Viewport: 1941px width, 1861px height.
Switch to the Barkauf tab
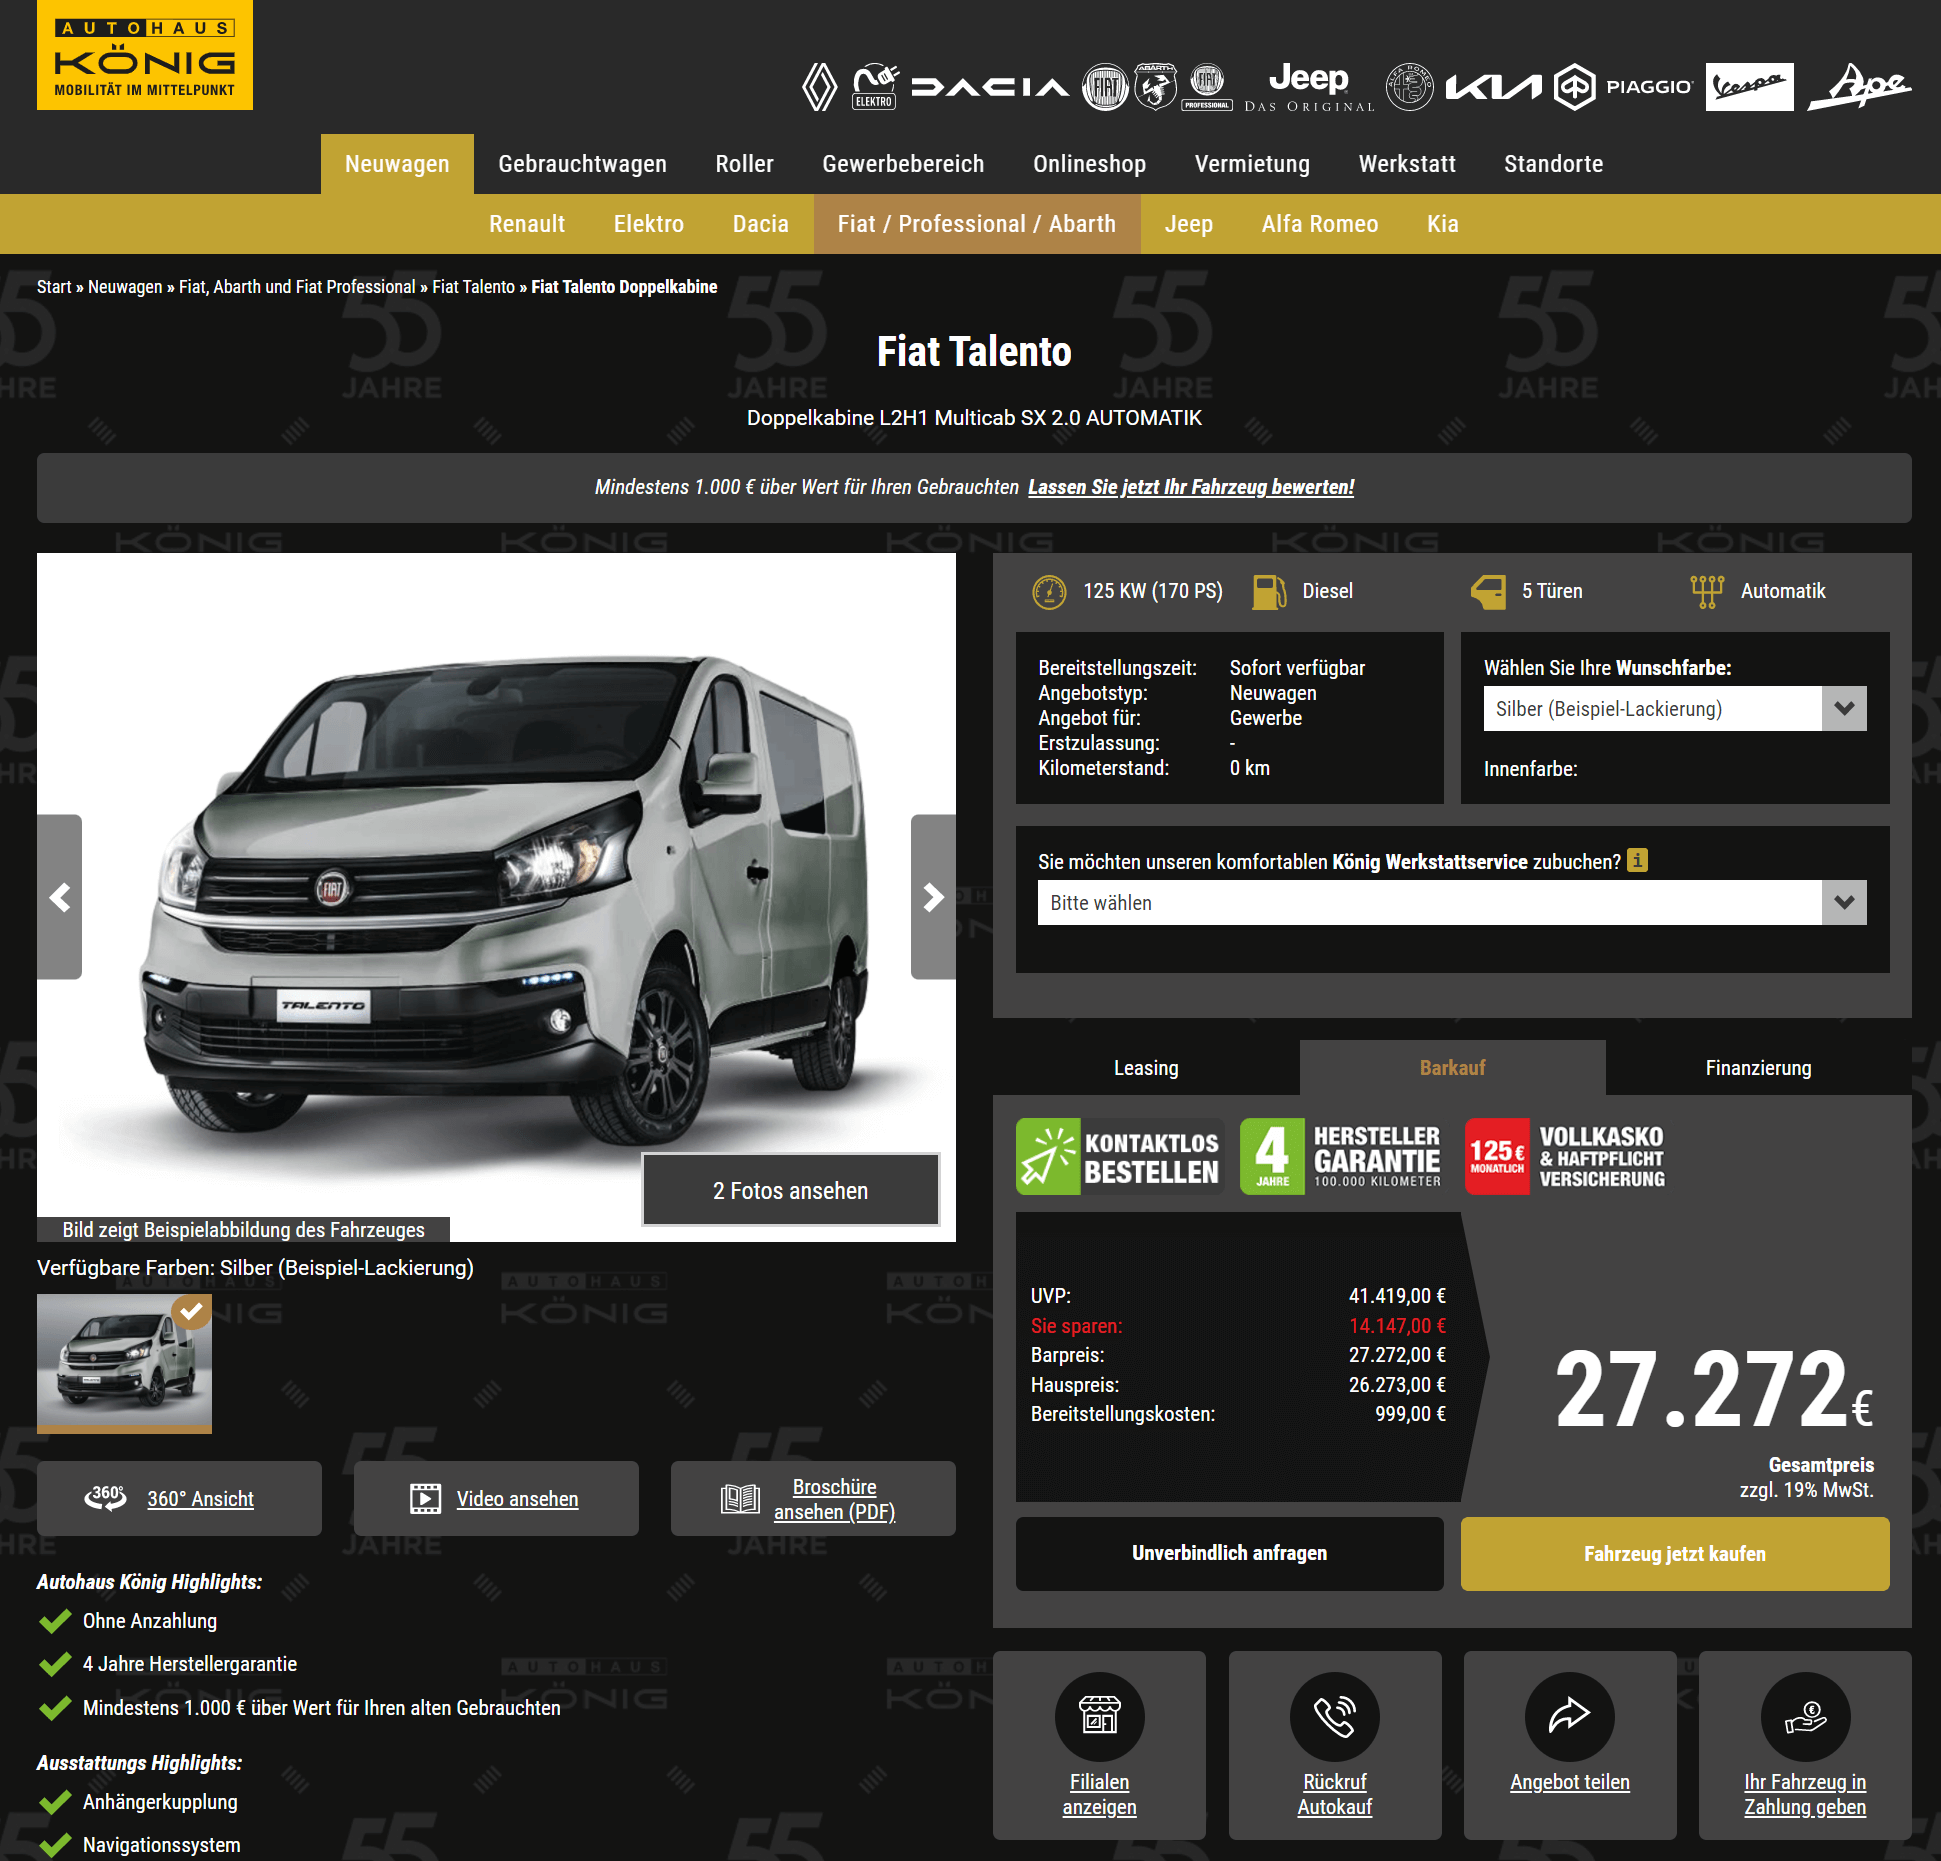tap(1452, 1068)
